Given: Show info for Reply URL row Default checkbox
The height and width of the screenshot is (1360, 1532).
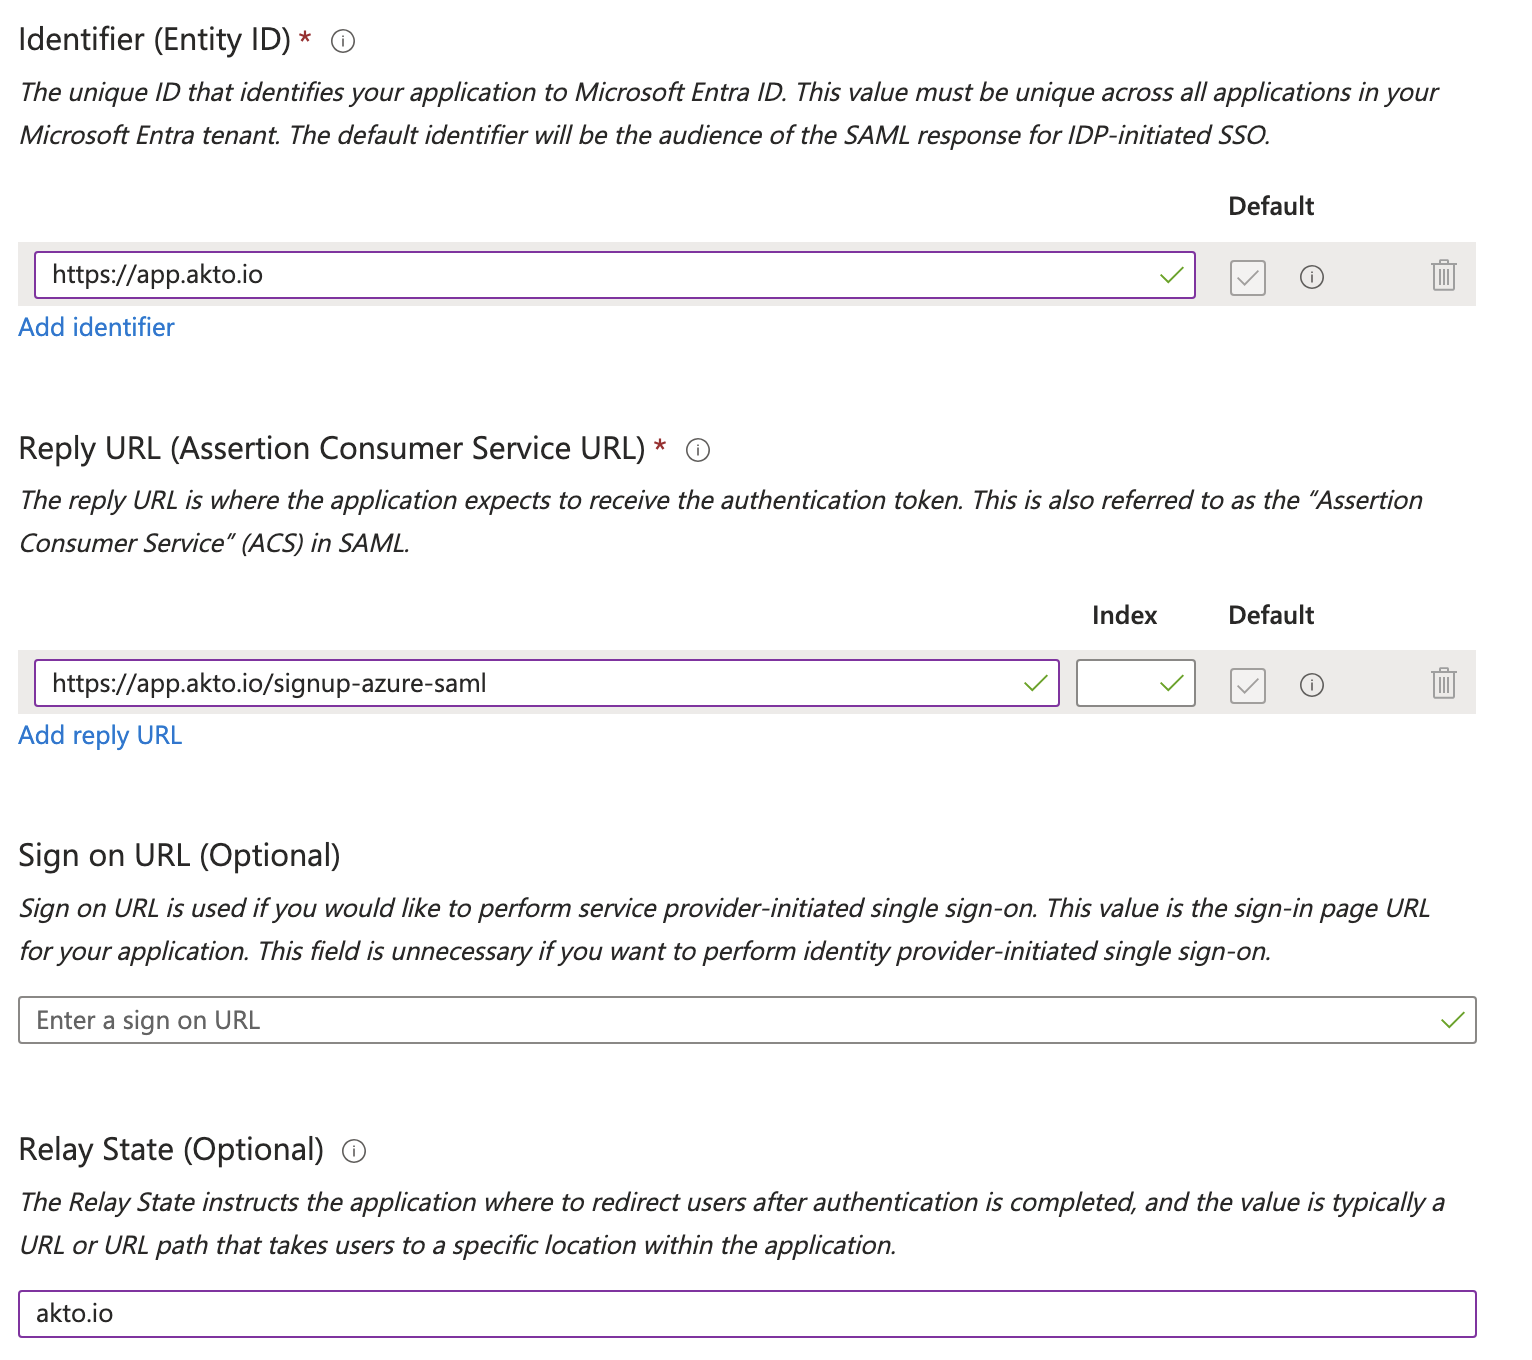Looking at the screenshot, I should pyautogui.click(x=1312, y=685).
